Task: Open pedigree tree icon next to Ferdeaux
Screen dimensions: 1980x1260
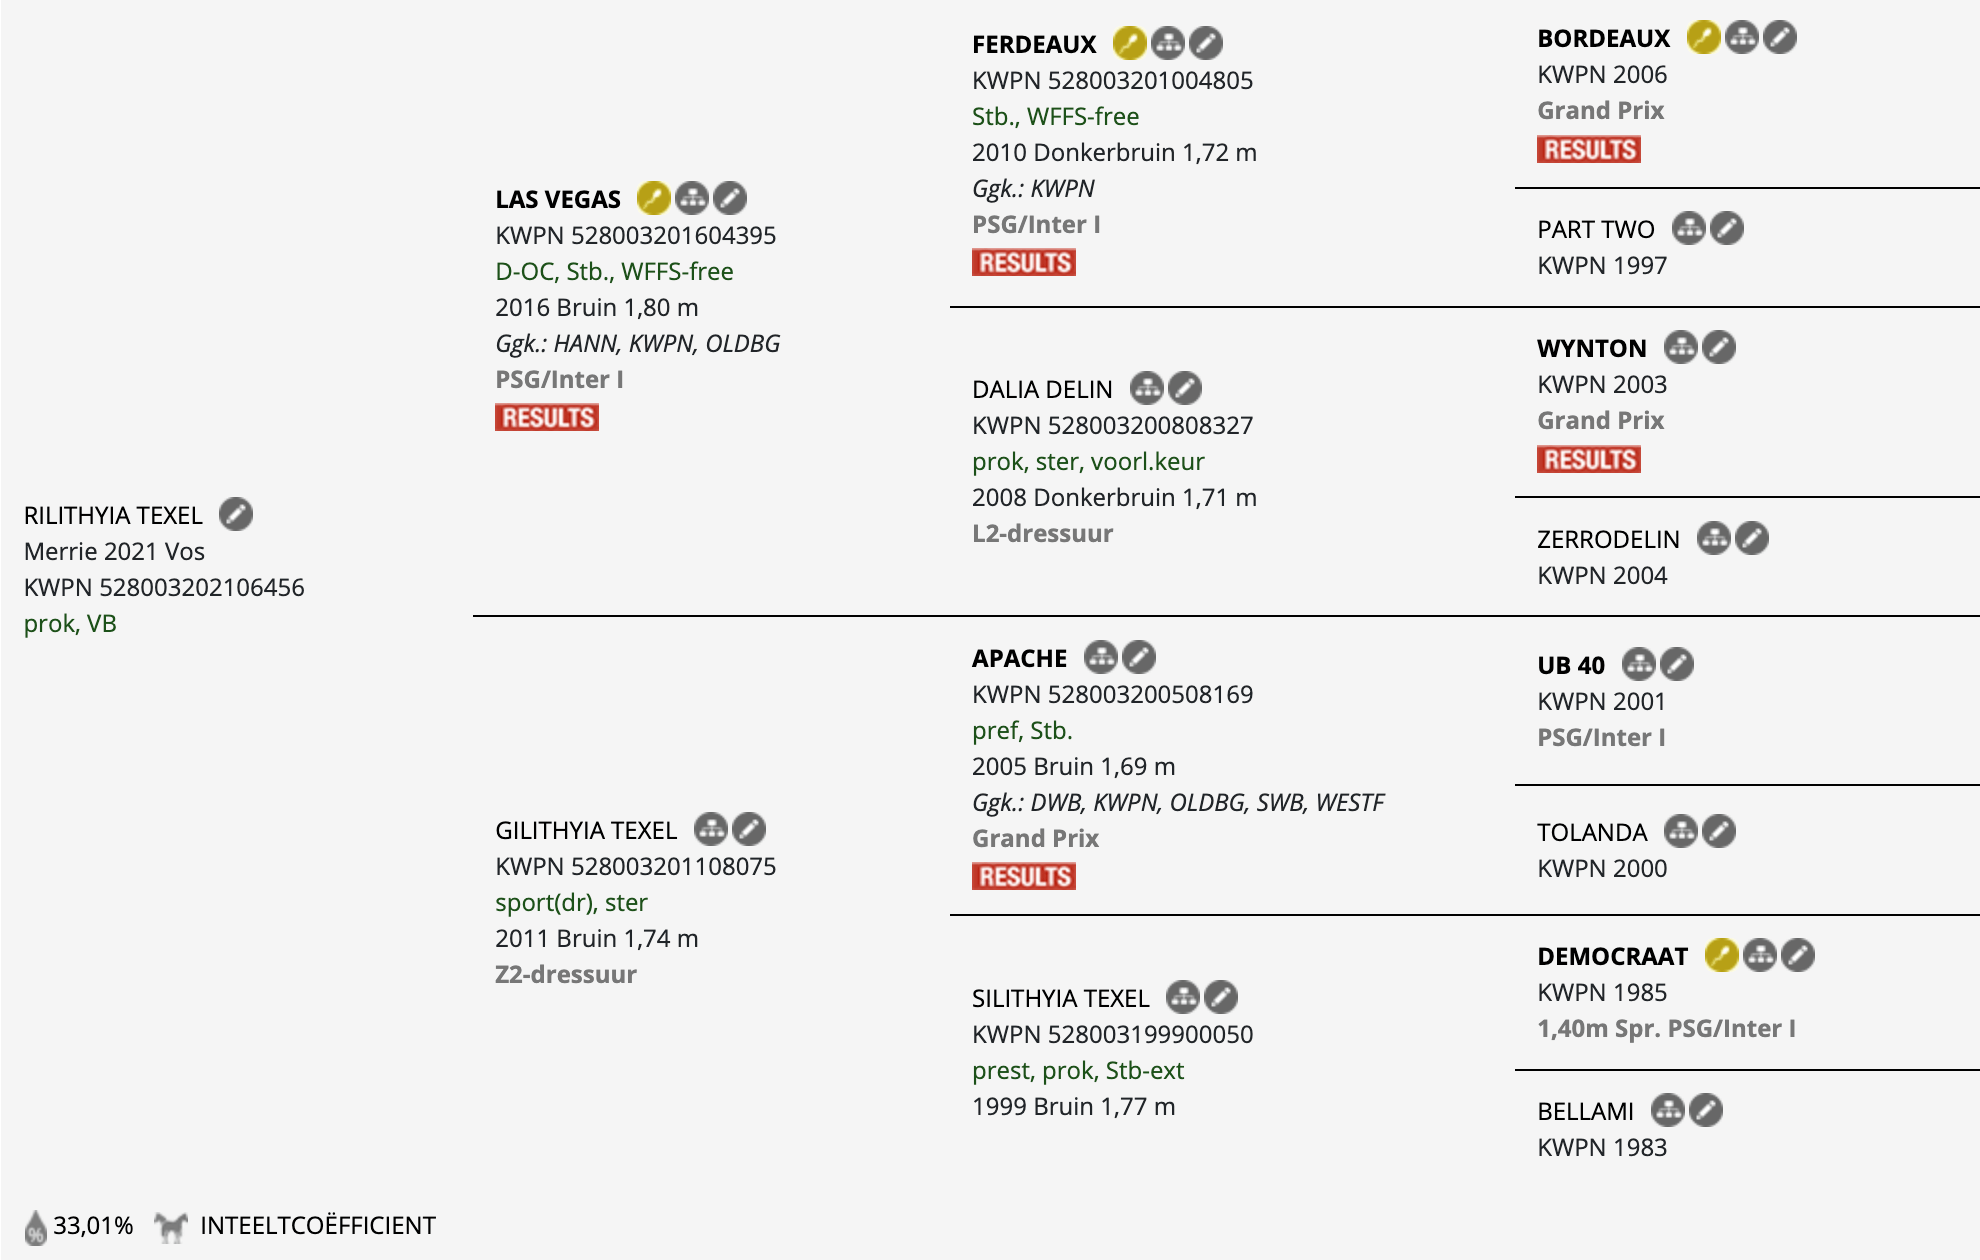Action: (x=1168, y=43)
